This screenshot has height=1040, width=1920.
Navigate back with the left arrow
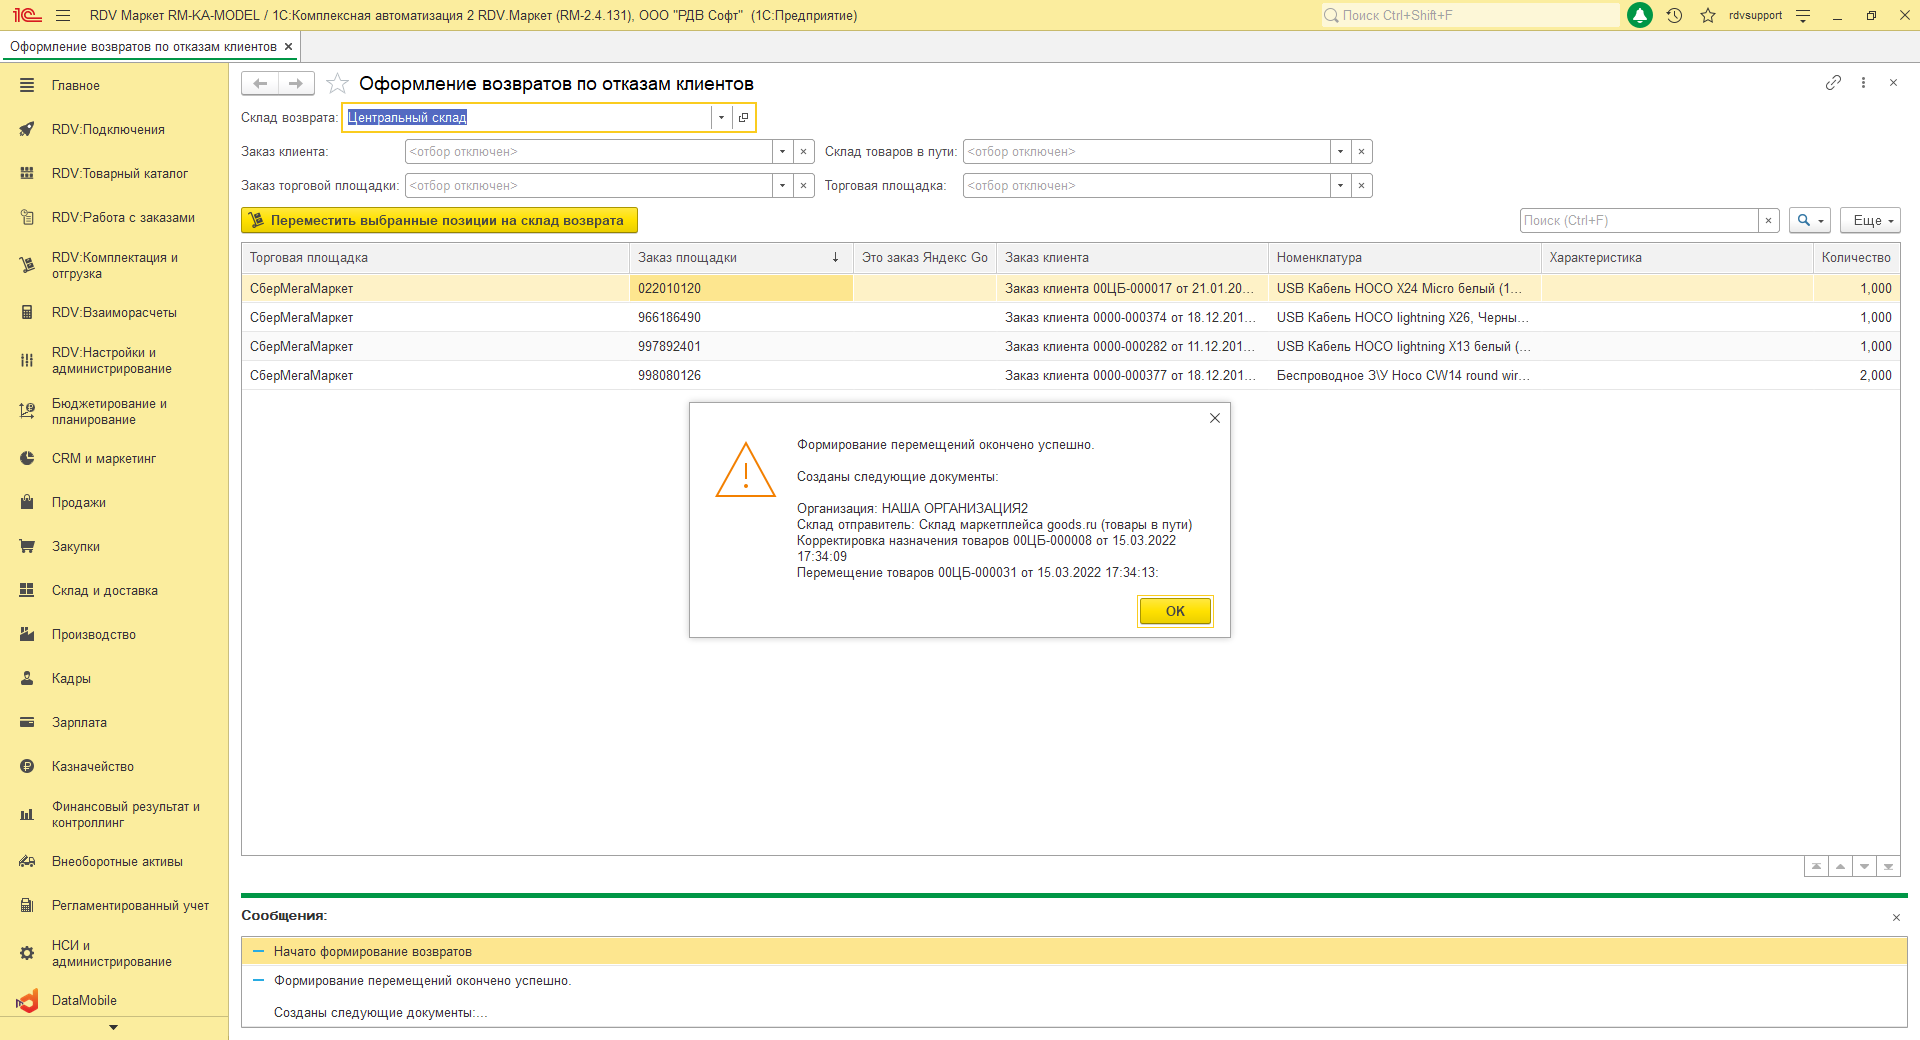click(260, 84)
